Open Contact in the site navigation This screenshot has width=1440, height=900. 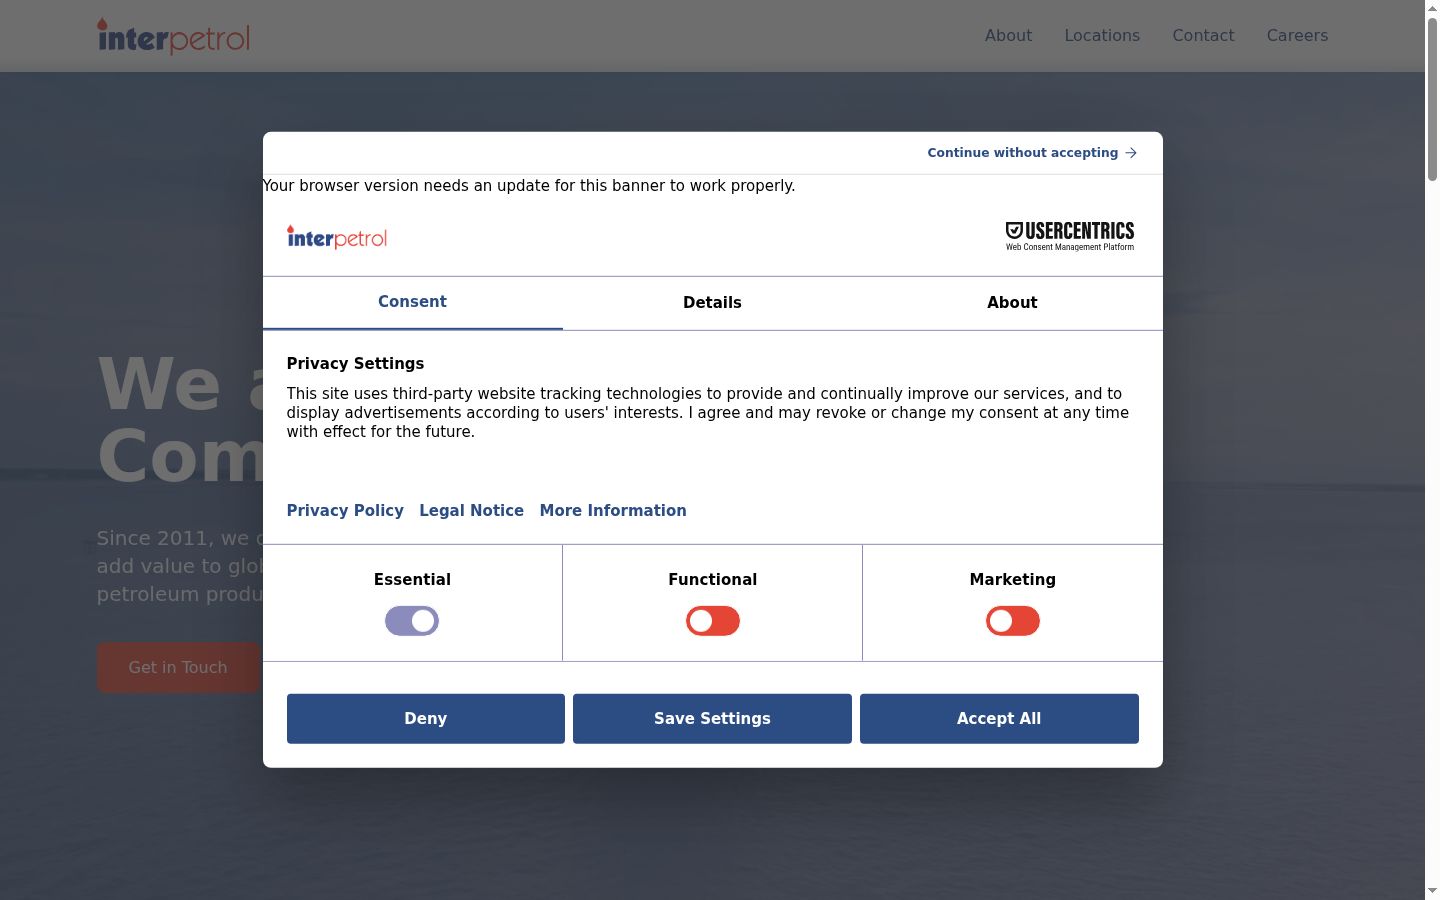click(1203, 36)
